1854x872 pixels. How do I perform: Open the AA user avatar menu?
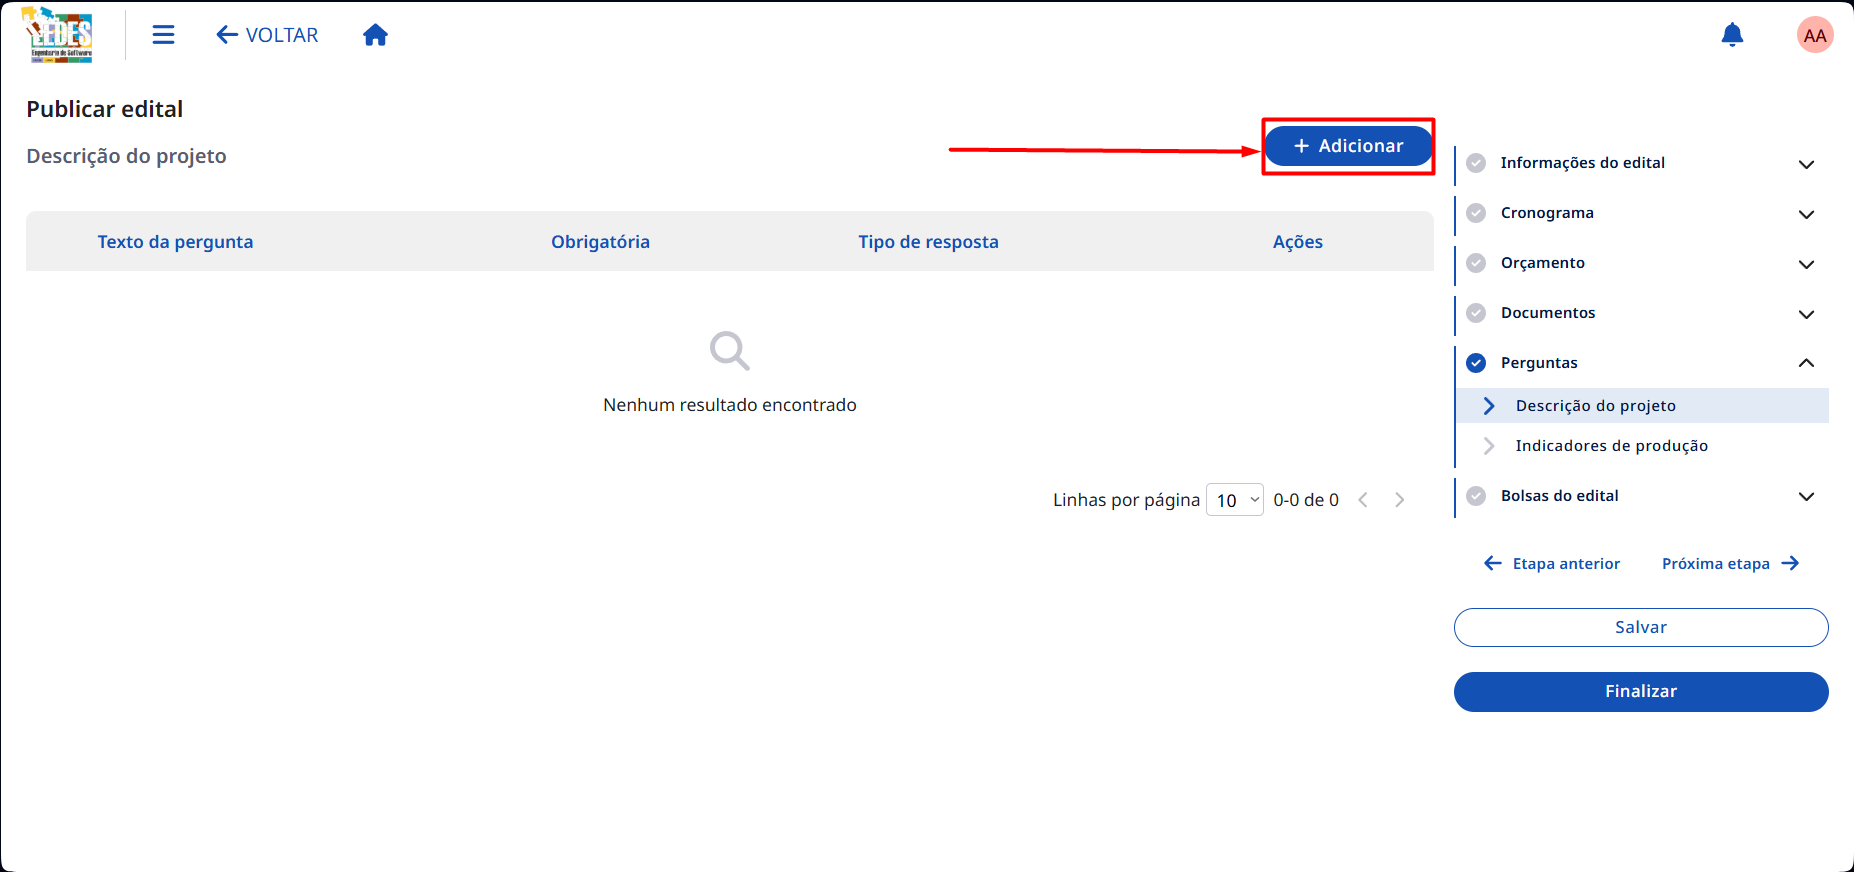coord(1815,35)
